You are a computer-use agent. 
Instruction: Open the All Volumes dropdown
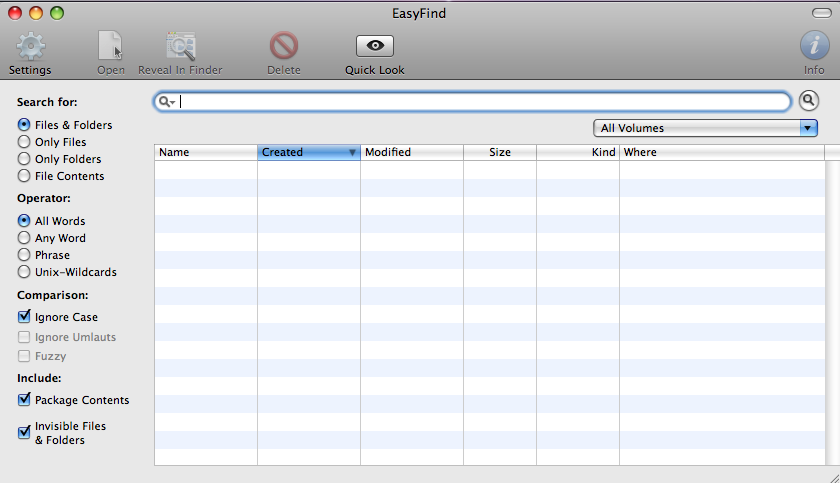(705, 128)
